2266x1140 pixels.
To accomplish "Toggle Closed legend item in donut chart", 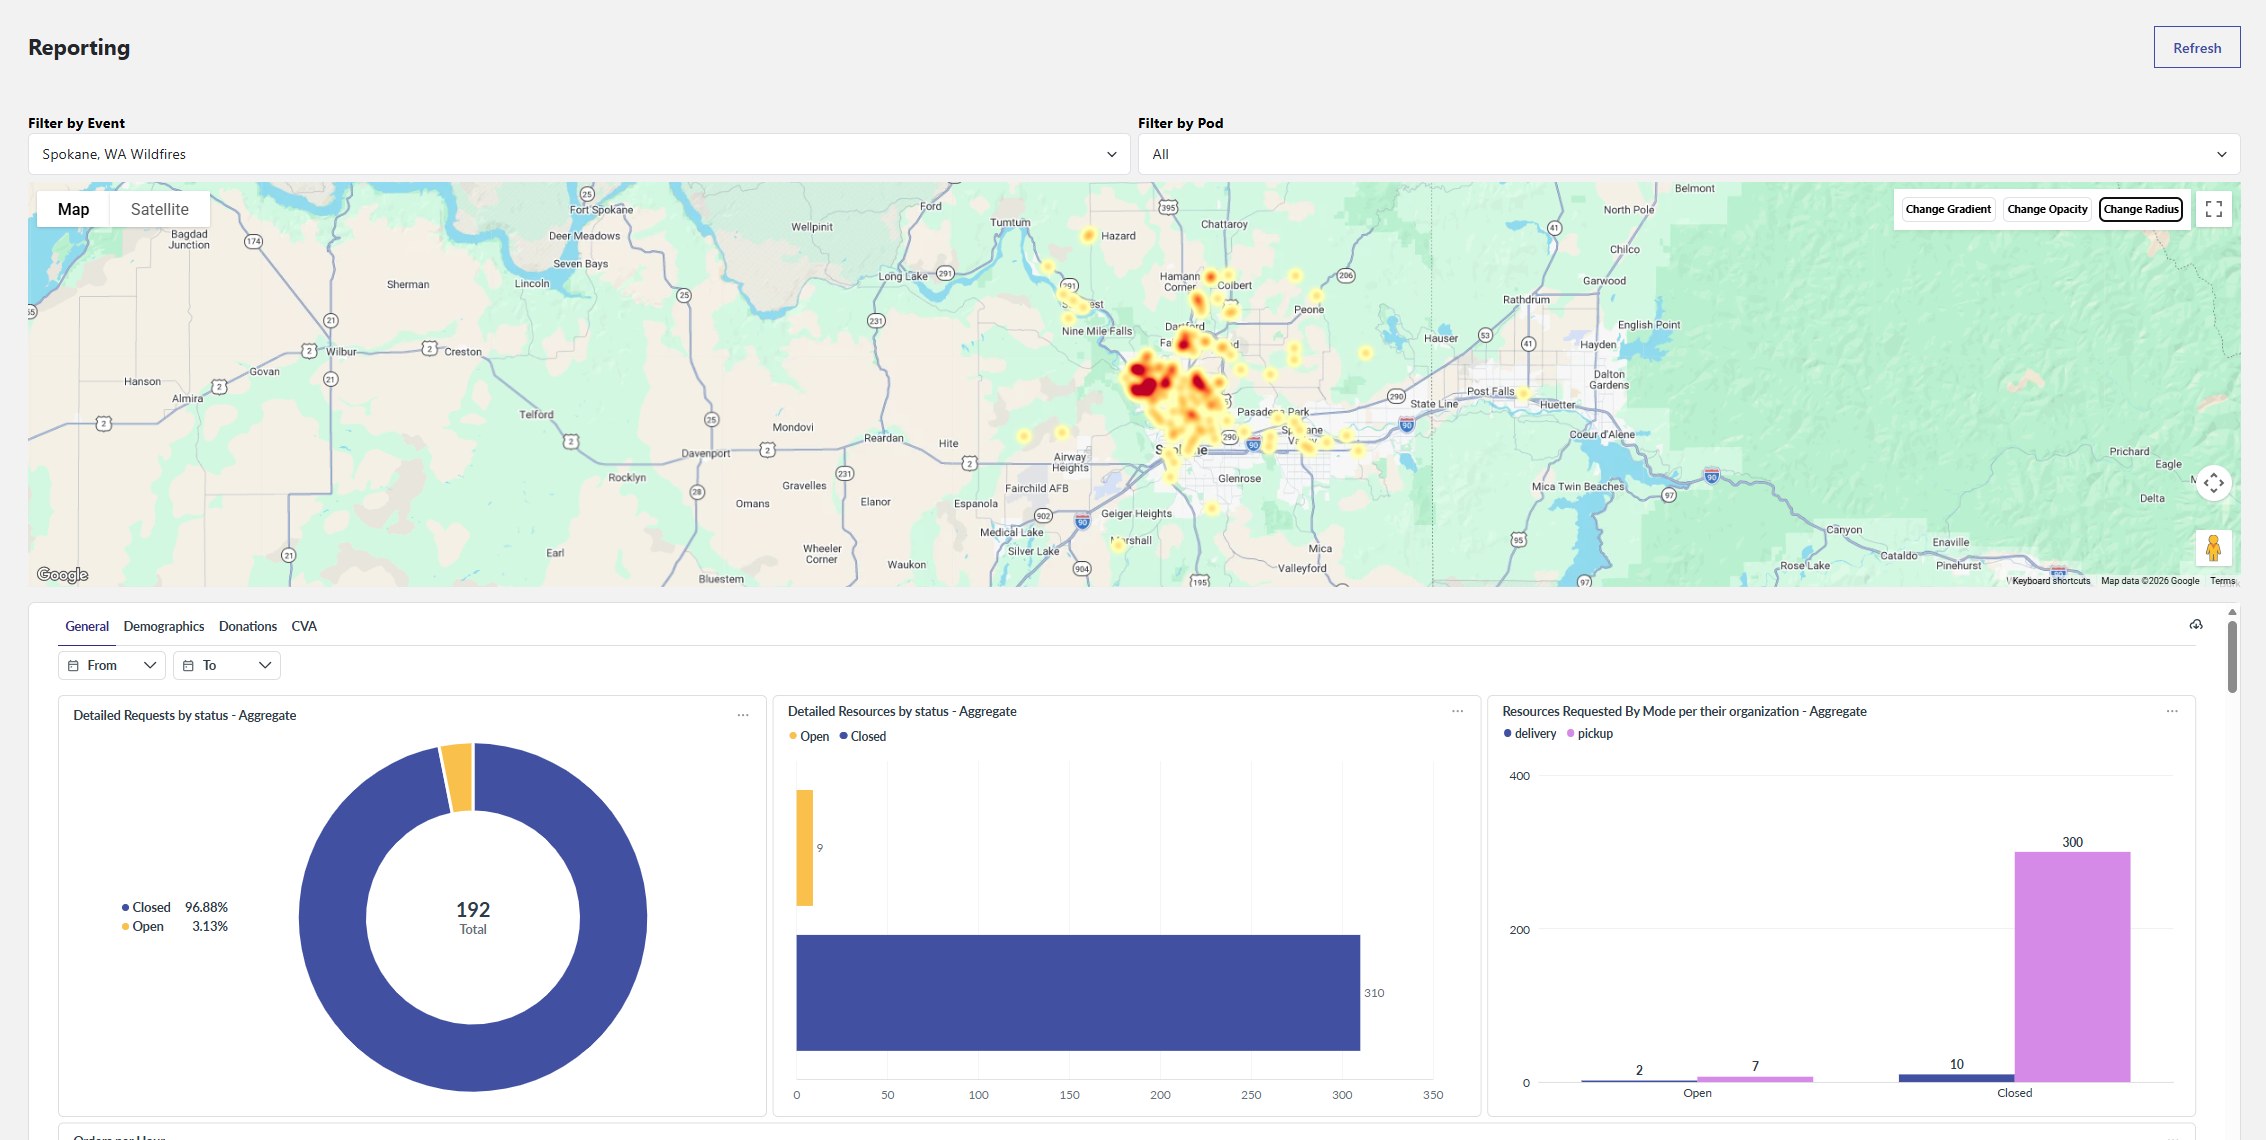I will coord(146,907).
